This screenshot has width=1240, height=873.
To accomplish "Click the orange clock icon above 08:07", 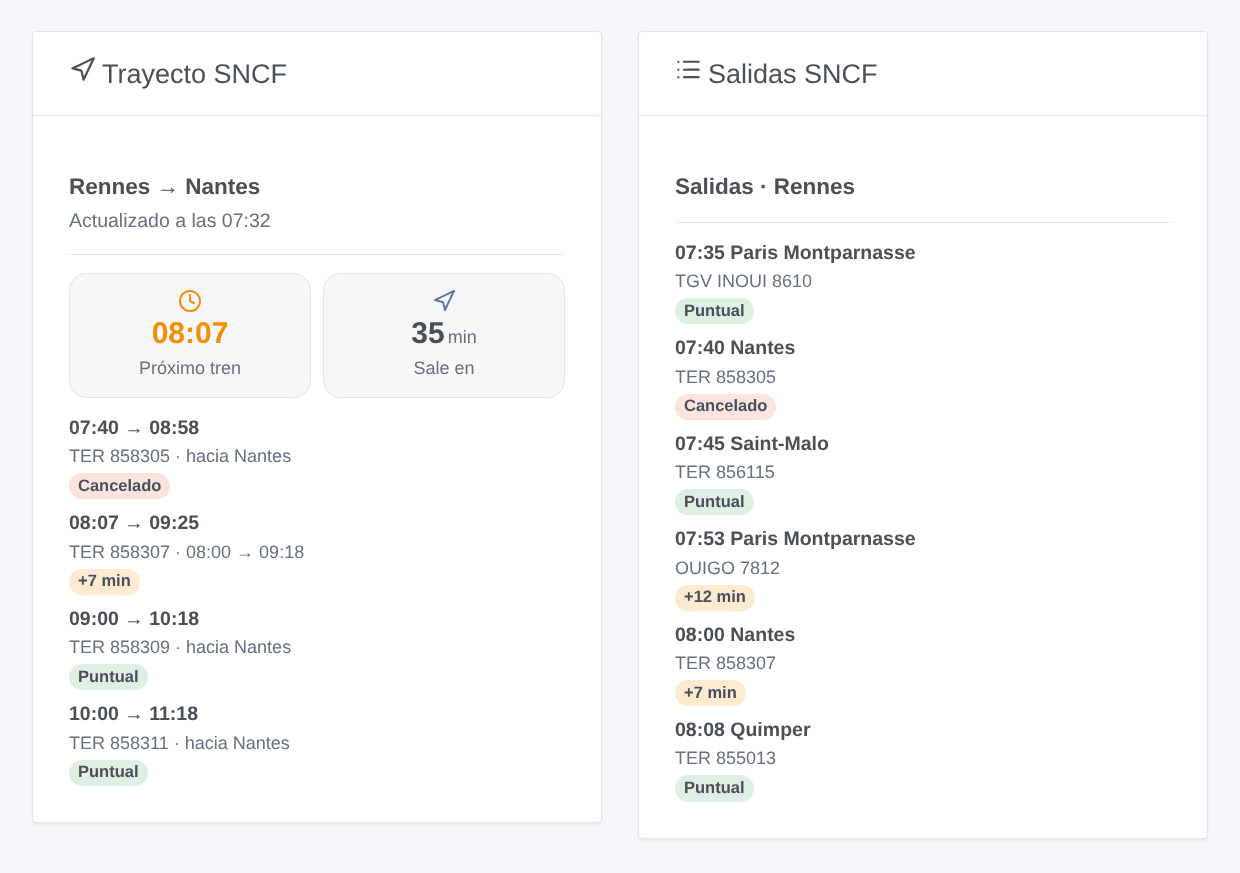I will [190, 301].
